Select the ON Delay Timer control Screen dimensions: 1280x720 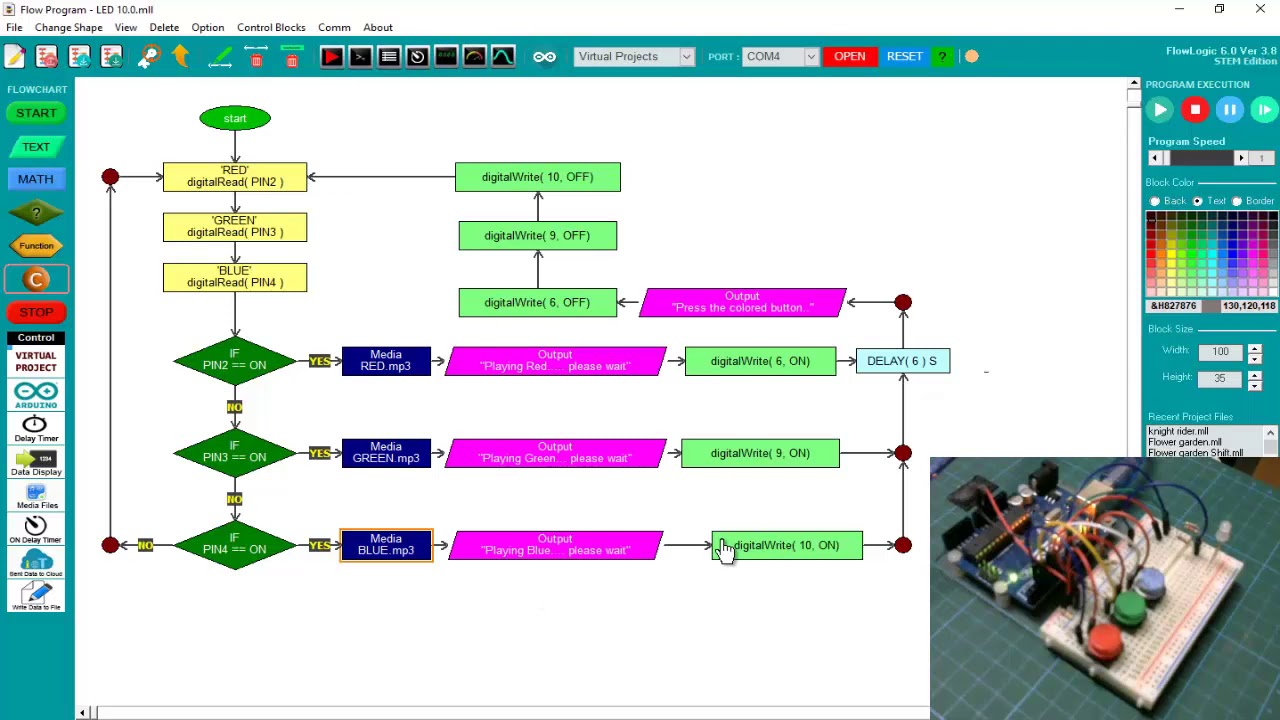tap(36, 530)
